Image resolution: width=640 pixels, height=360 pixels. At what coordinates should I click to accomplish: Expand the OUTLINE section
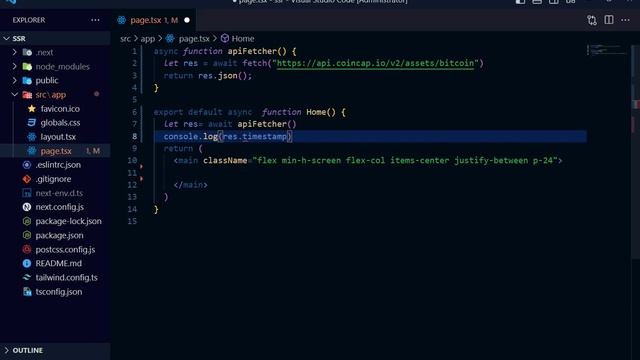[x=7, y=350]
